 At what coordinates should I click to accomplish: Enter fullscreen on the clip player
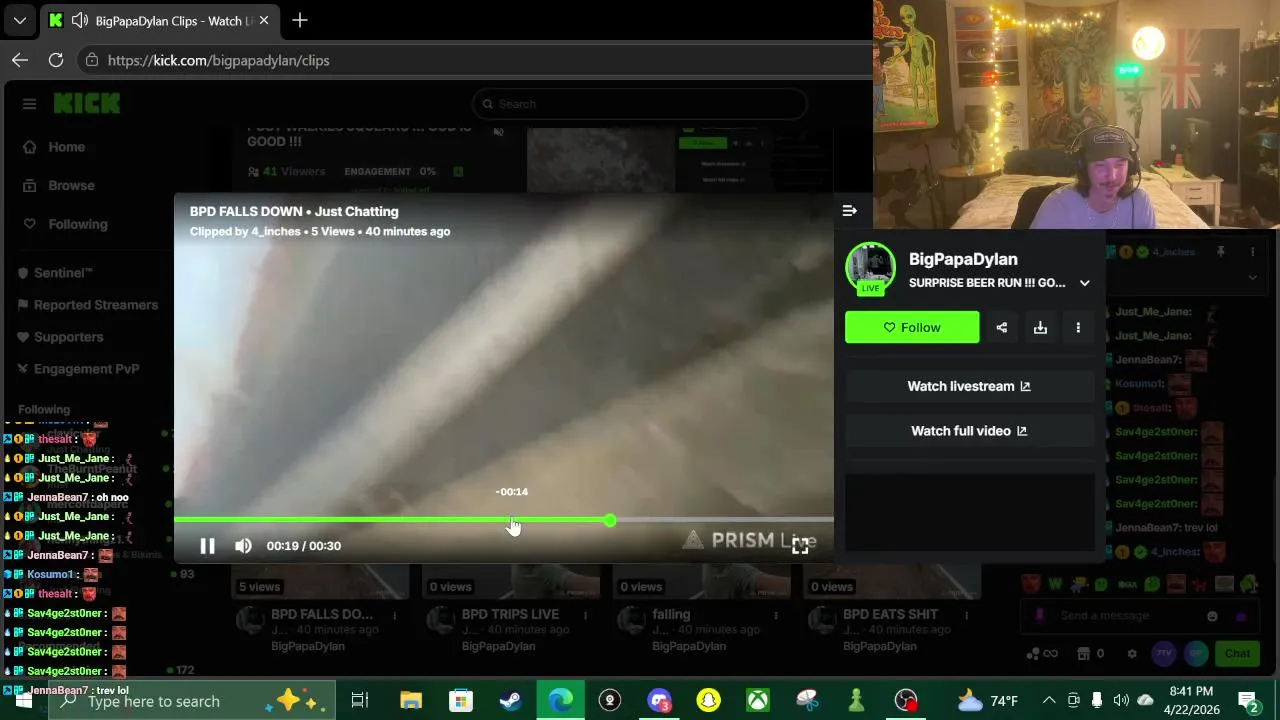(800, 546)
